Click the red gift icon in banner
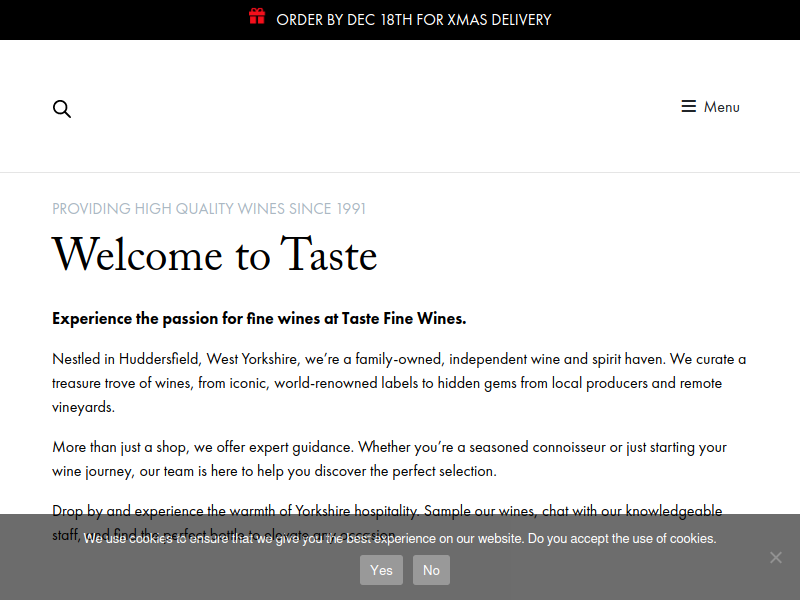 pos(257,16)
